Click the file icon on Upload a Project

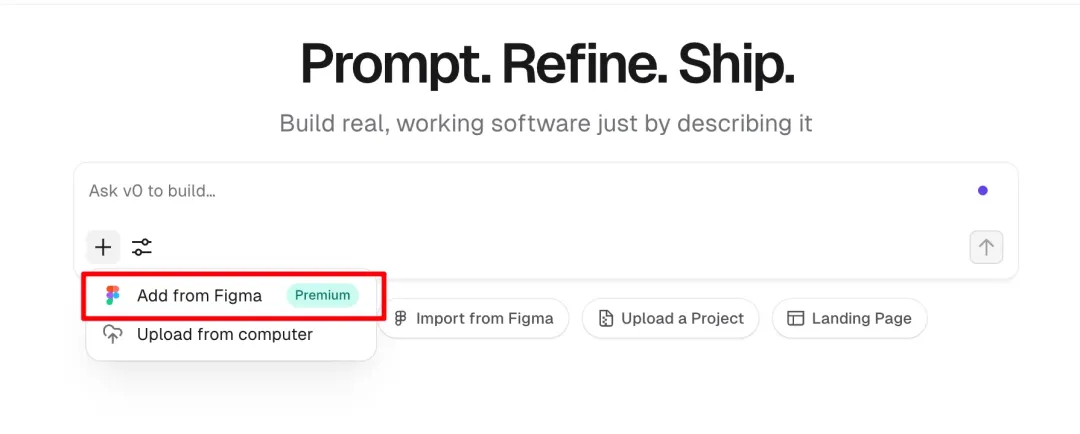[x=605, y=318]
